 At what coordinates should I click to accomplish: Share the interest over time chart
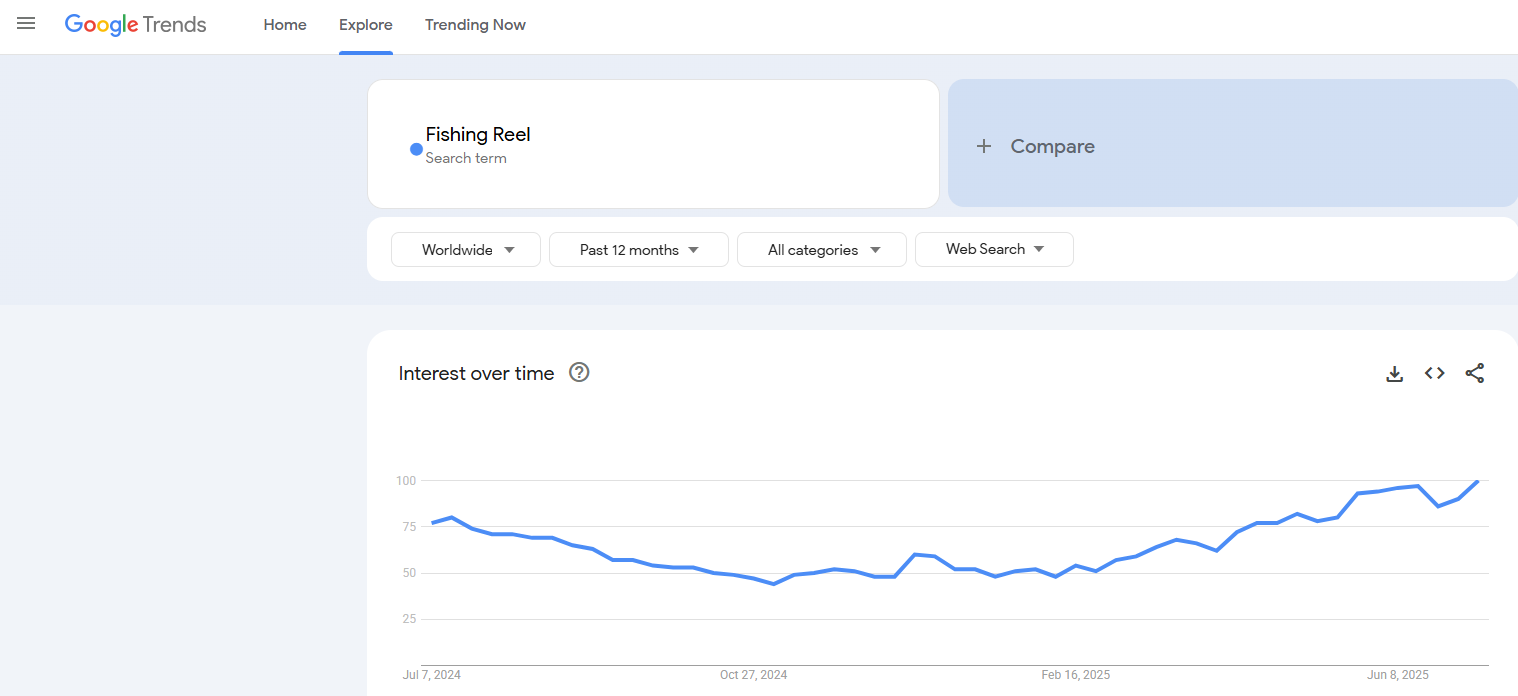point(1474,373)
